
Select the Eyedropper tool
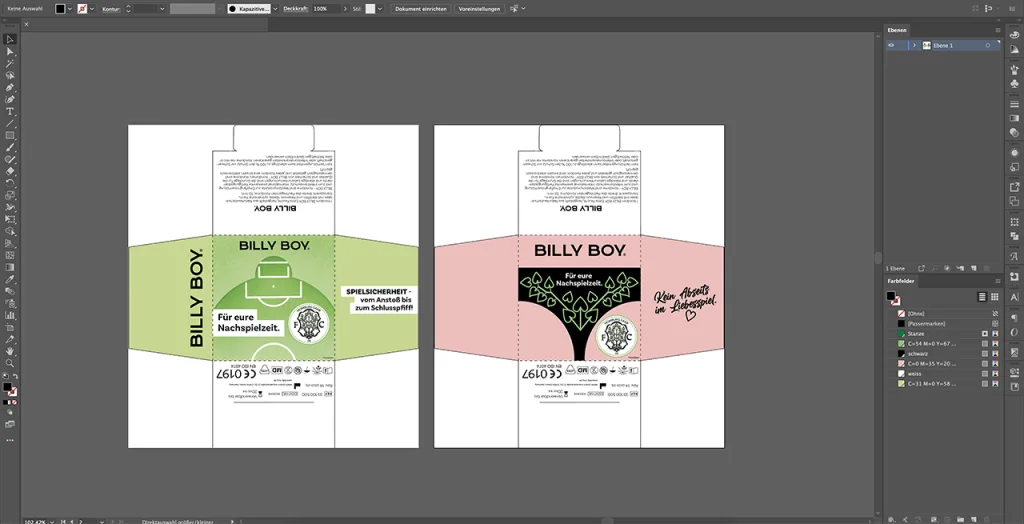(x=10, y=279)
